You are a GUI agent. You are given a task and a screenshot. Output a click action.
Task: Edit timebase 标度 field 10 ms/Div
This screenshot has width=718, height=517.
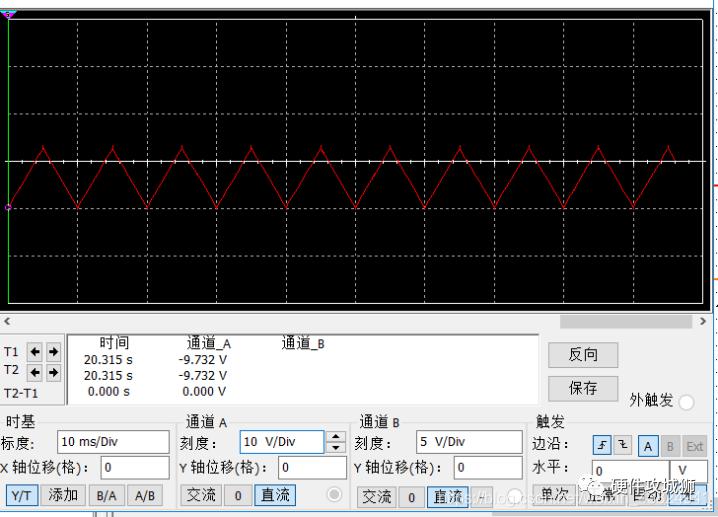click(113, 442)
